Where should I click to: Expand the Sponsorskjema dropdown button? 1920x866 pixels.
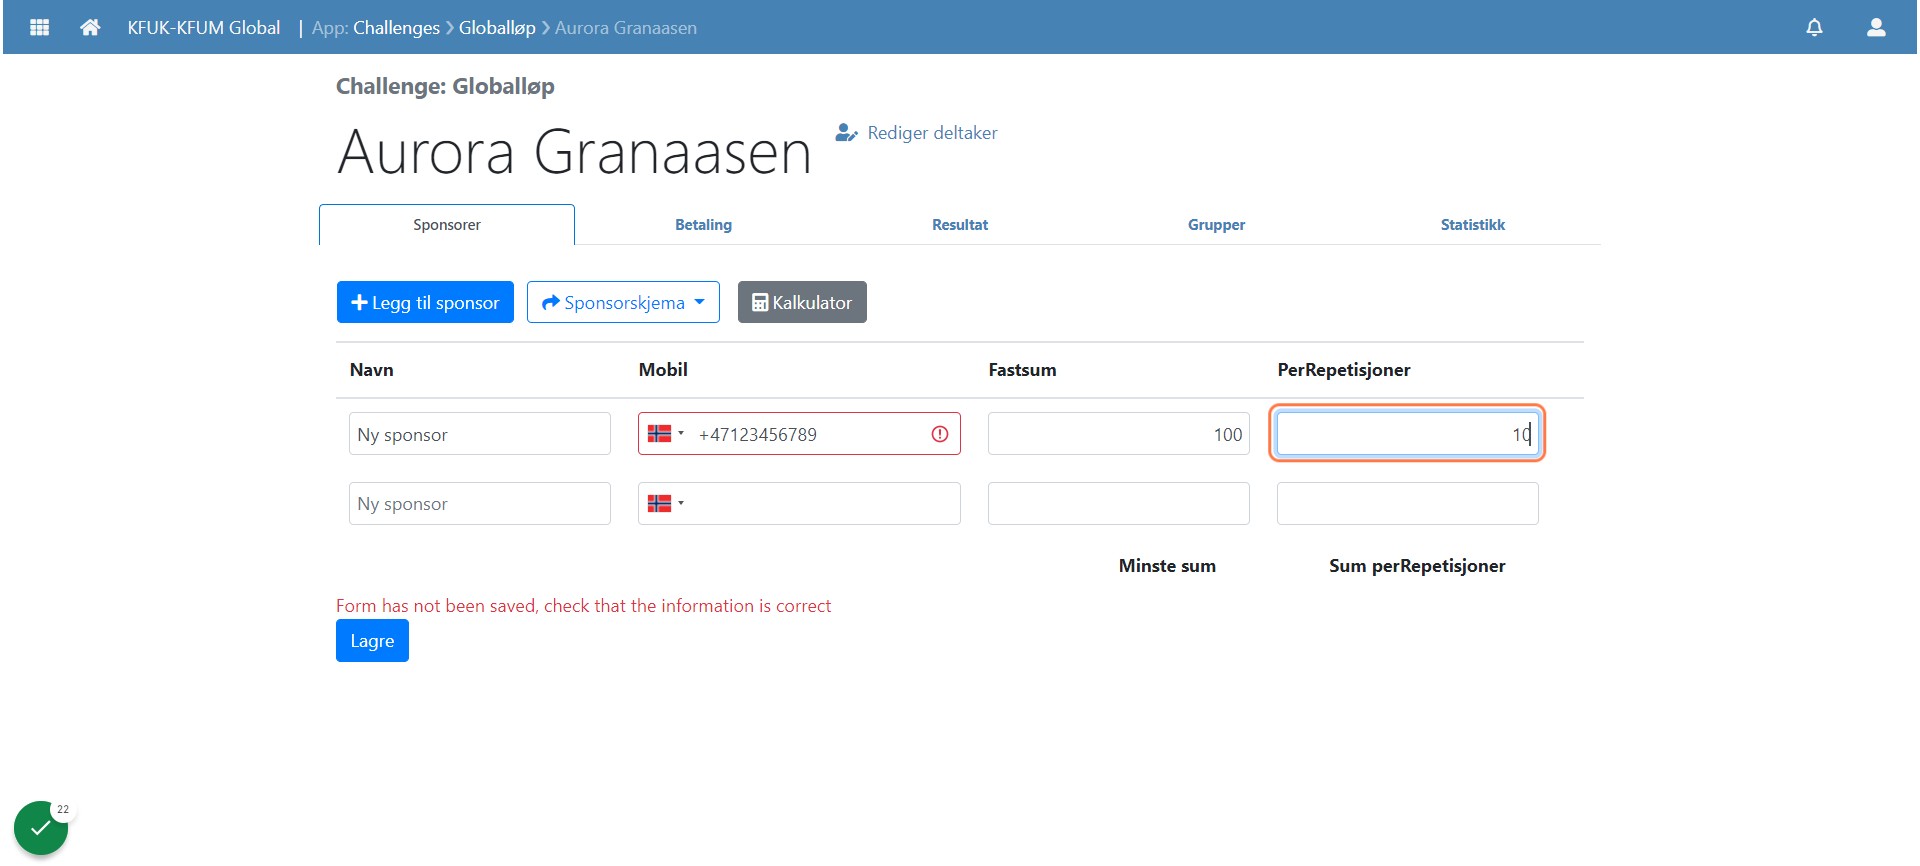click(x=623, y=302)
